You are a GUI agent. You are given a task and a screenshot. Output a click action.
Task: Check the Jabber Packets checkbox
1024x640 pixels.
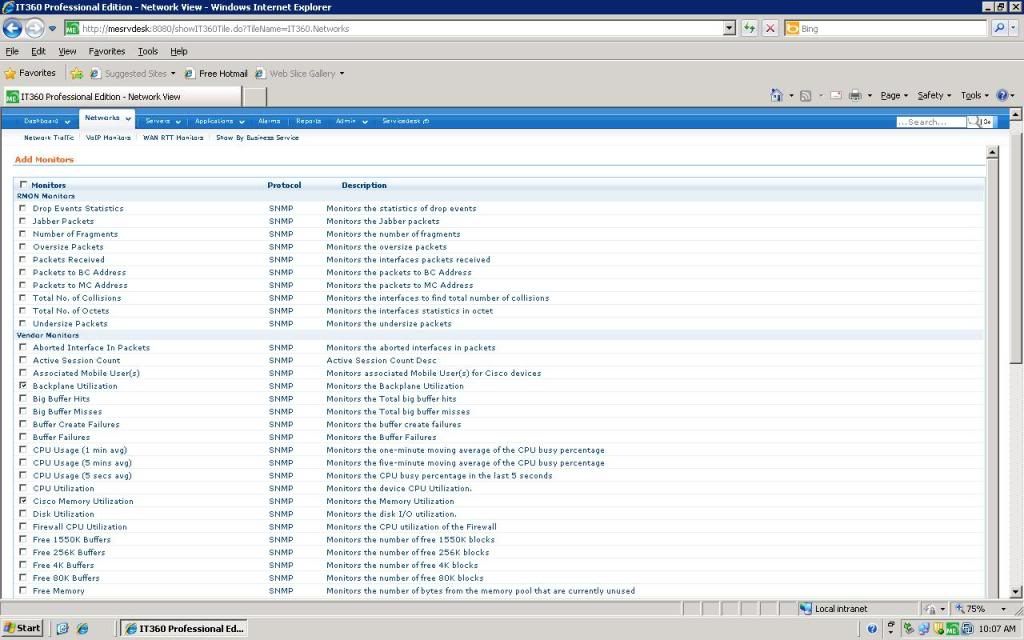tap(23, 221)
